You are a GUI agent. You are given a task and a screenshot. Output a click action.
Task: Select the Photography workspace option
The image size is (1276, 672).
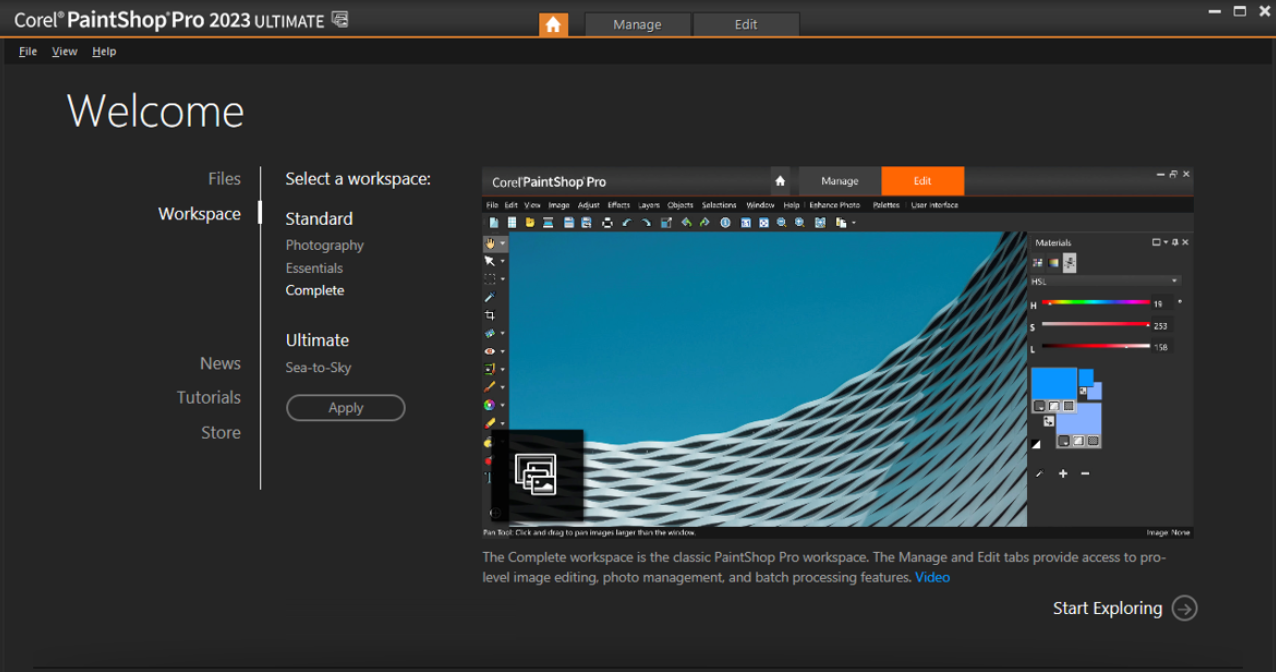pos(324,244)
